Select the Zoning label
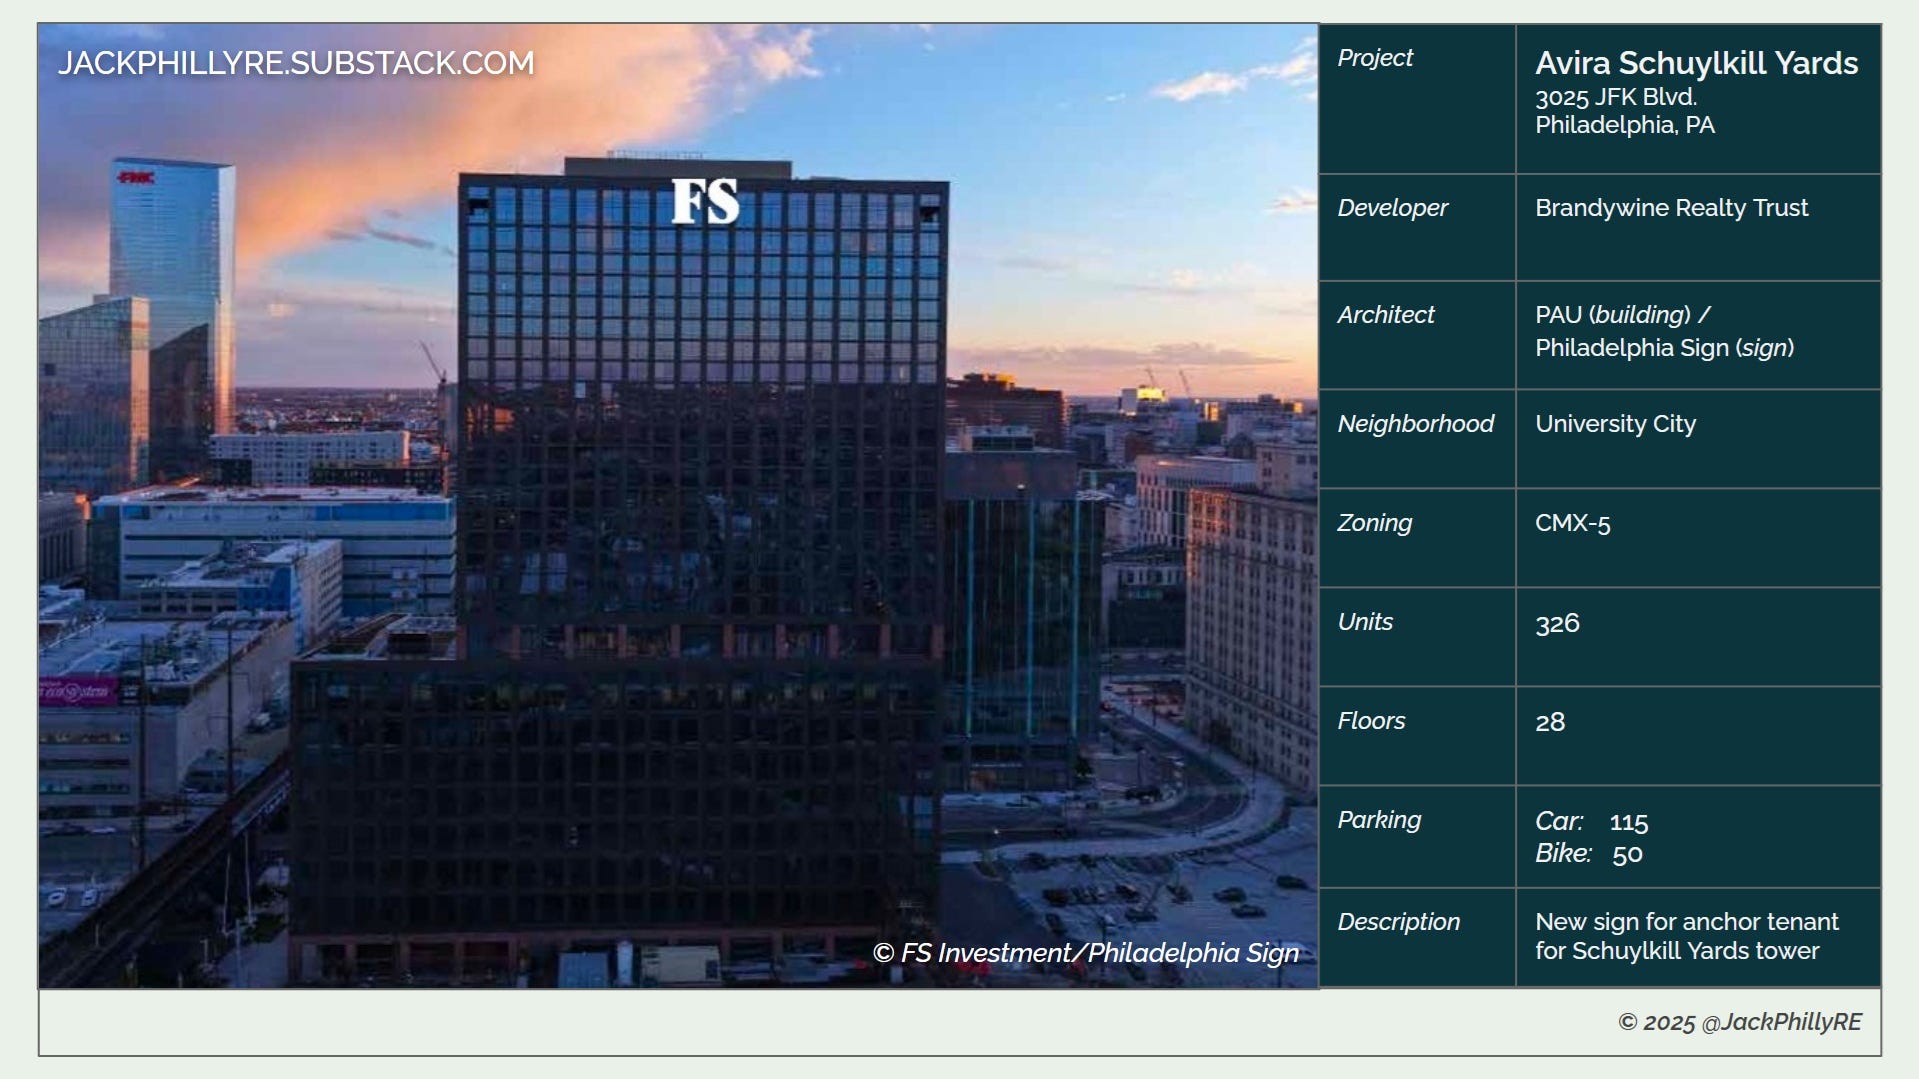1919x1079 pixels. [1374, 523]
